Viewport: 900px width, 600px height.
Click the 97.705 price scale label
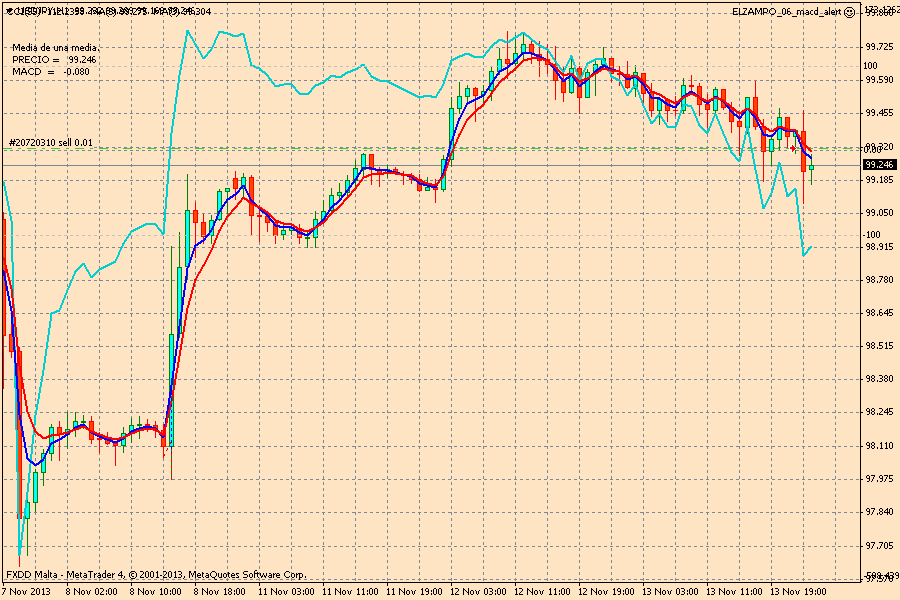pyautogui.click(x=879, y=545)
